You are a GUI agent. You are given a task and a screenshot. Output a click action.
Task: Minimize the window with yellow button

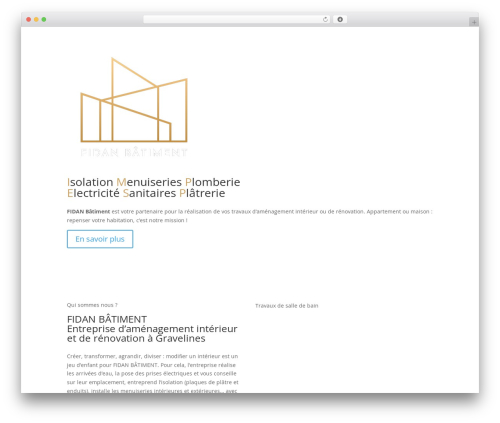36,20
